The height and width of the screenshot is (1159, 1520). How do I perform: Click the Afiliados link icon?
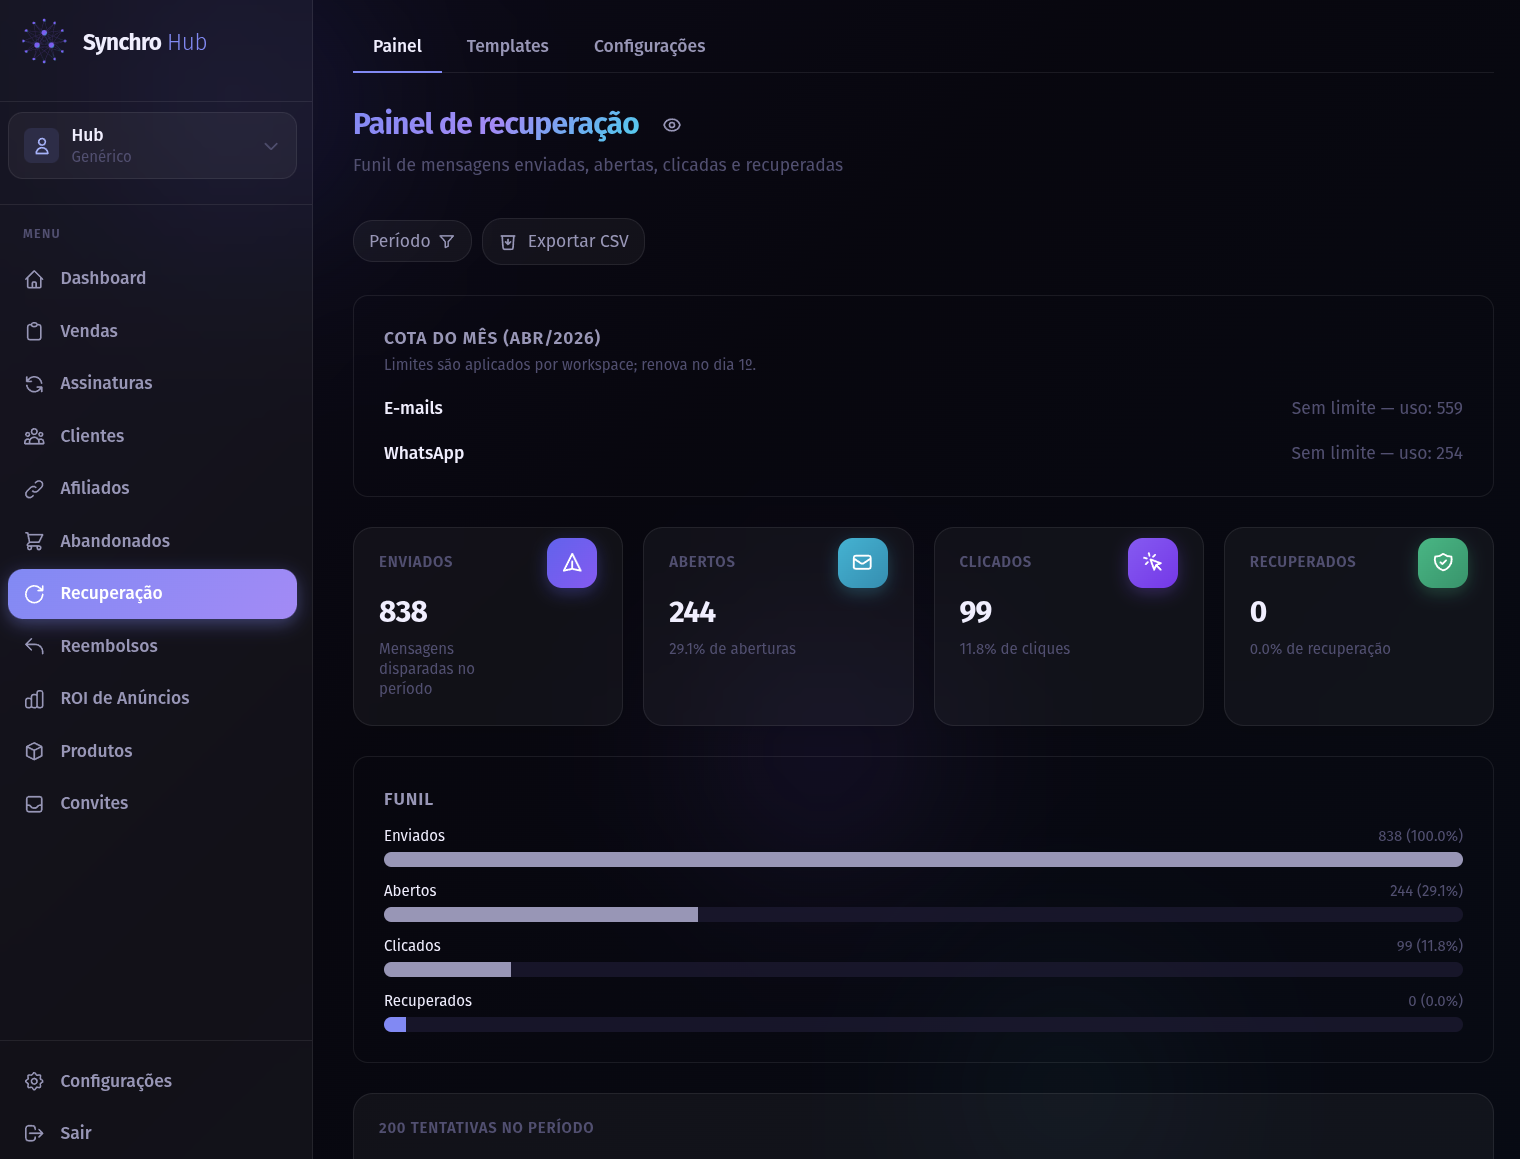tap(34, 489)
